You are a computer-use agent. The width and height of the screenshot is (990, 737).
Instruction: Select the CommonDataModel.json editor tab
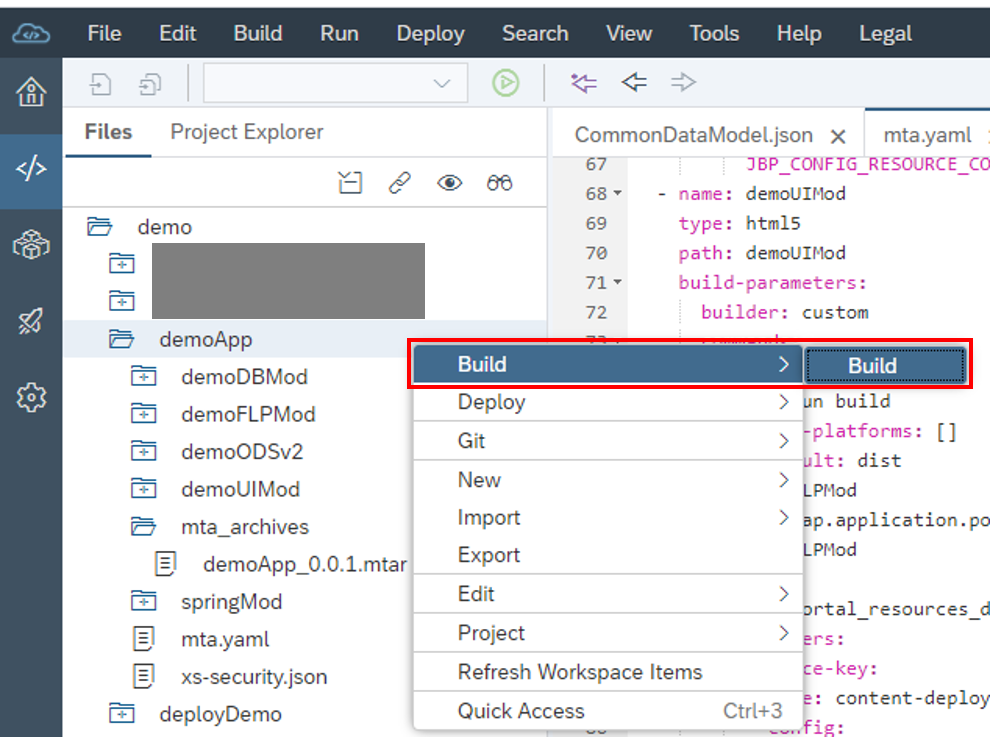coord(693,135)
